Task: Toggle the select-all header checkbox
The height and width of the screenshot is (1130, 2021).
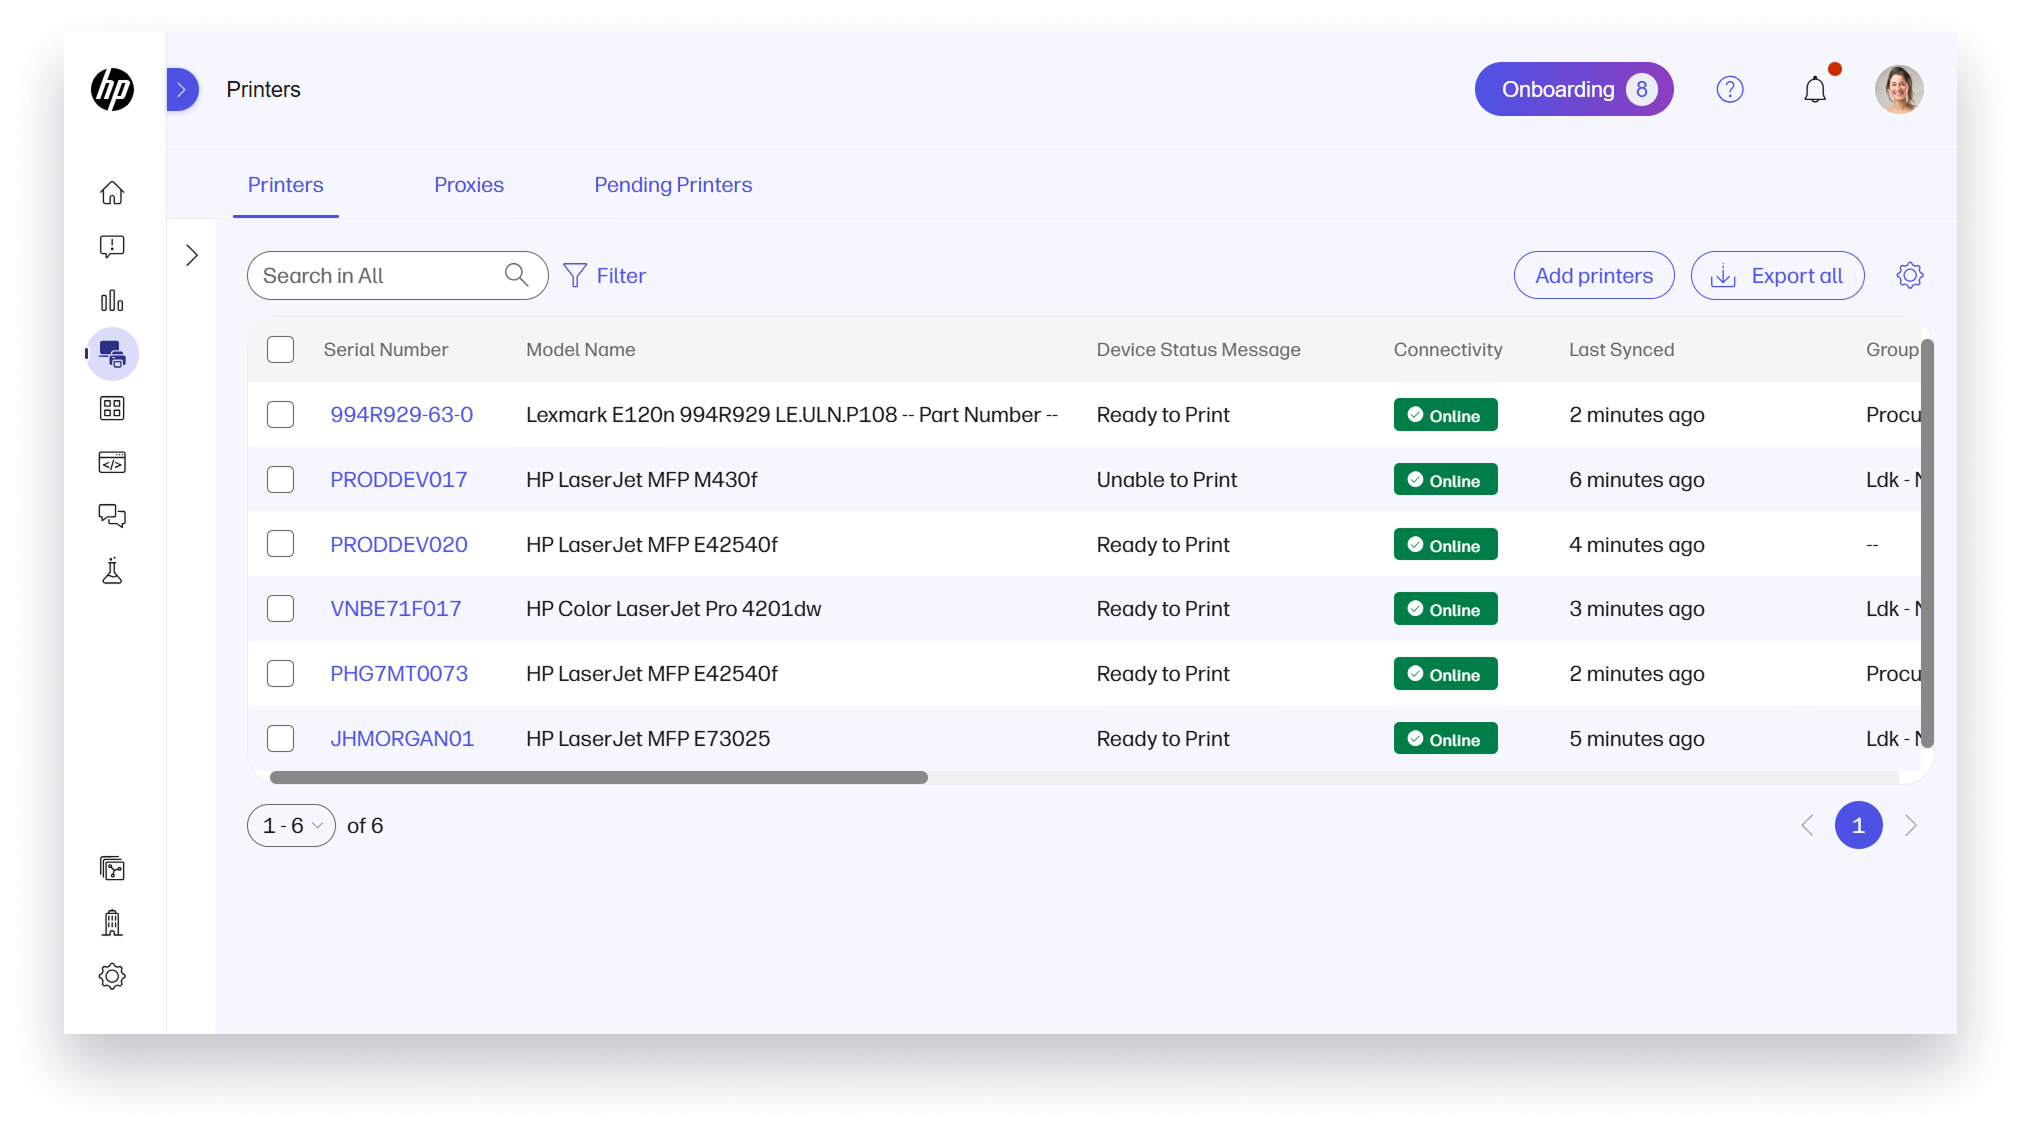Action: (x=280, y=350)
